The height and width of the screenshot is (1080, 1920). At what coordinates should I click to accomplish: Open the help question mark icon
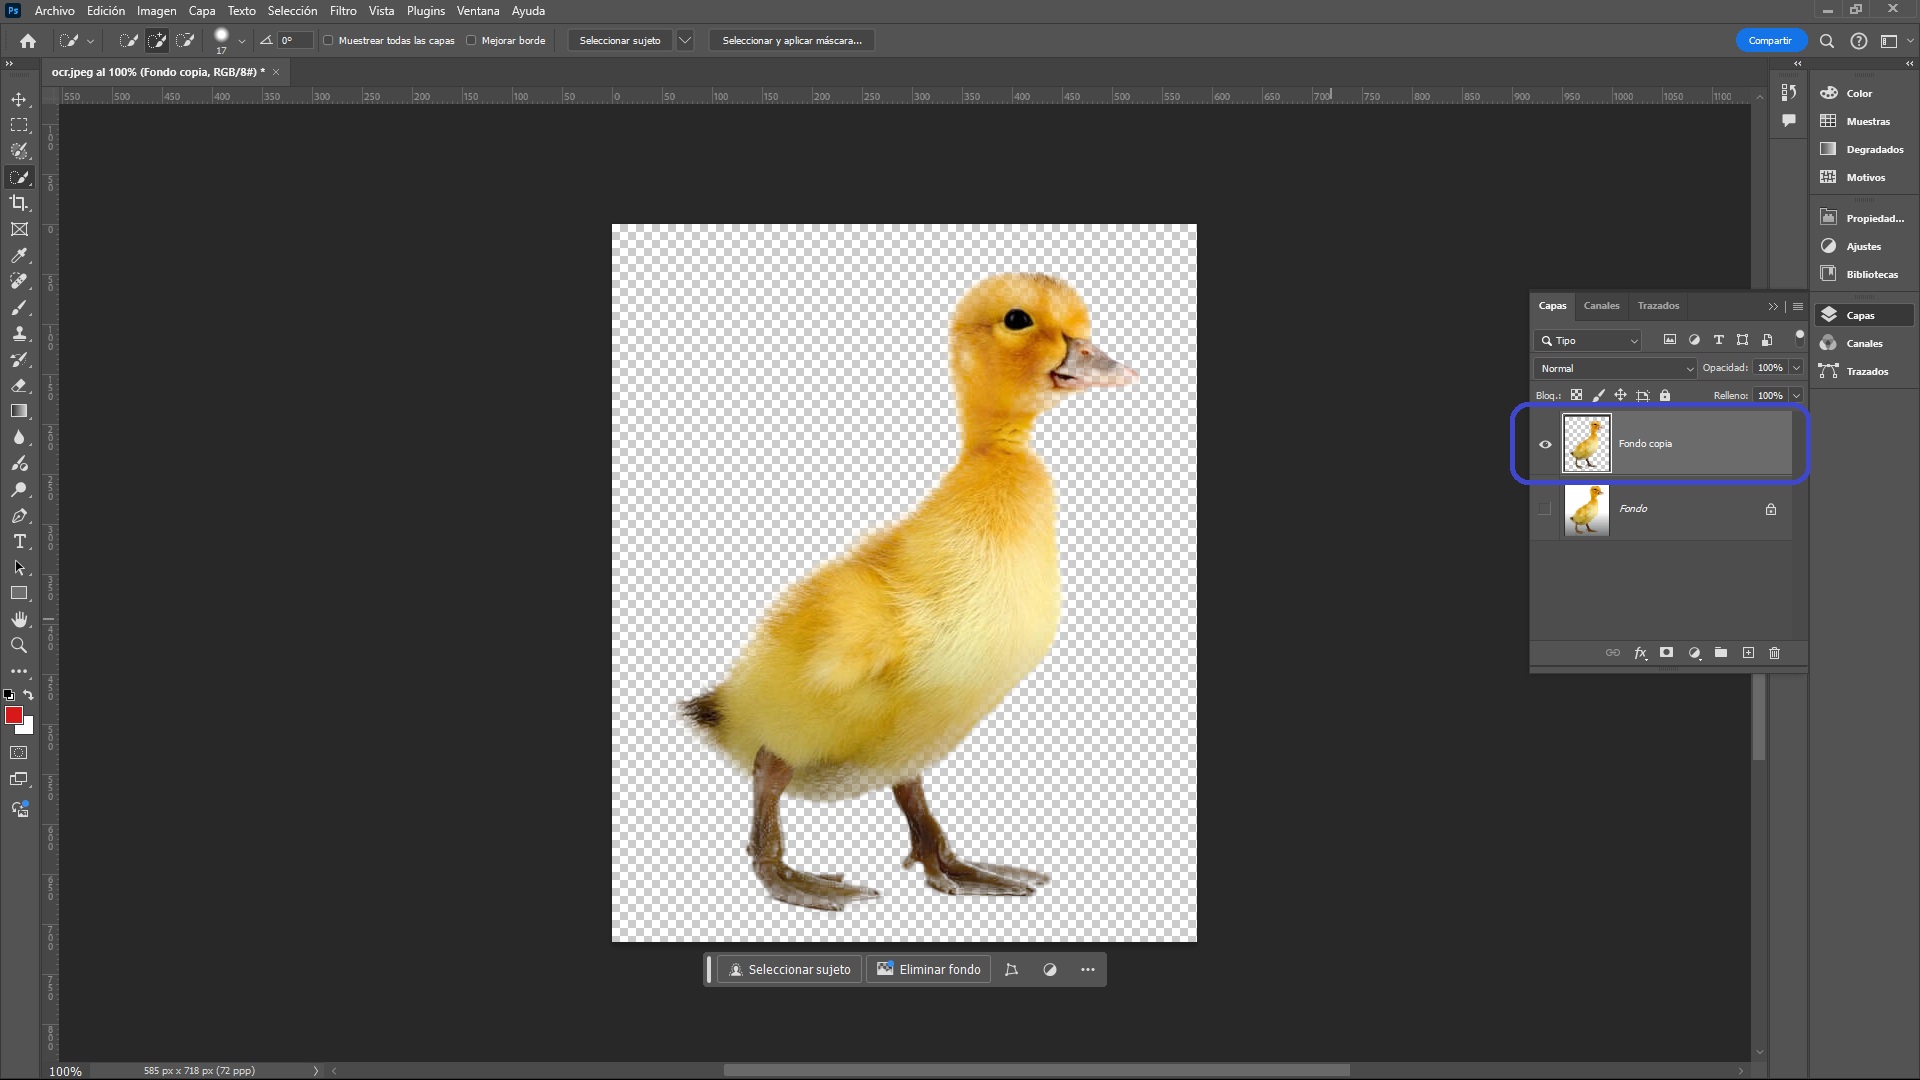click(x=1858, y=41)
